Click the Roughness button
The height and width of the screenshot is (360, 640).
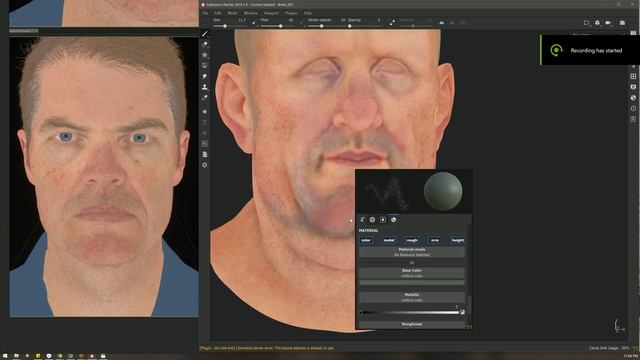click(x=412, y=324)
